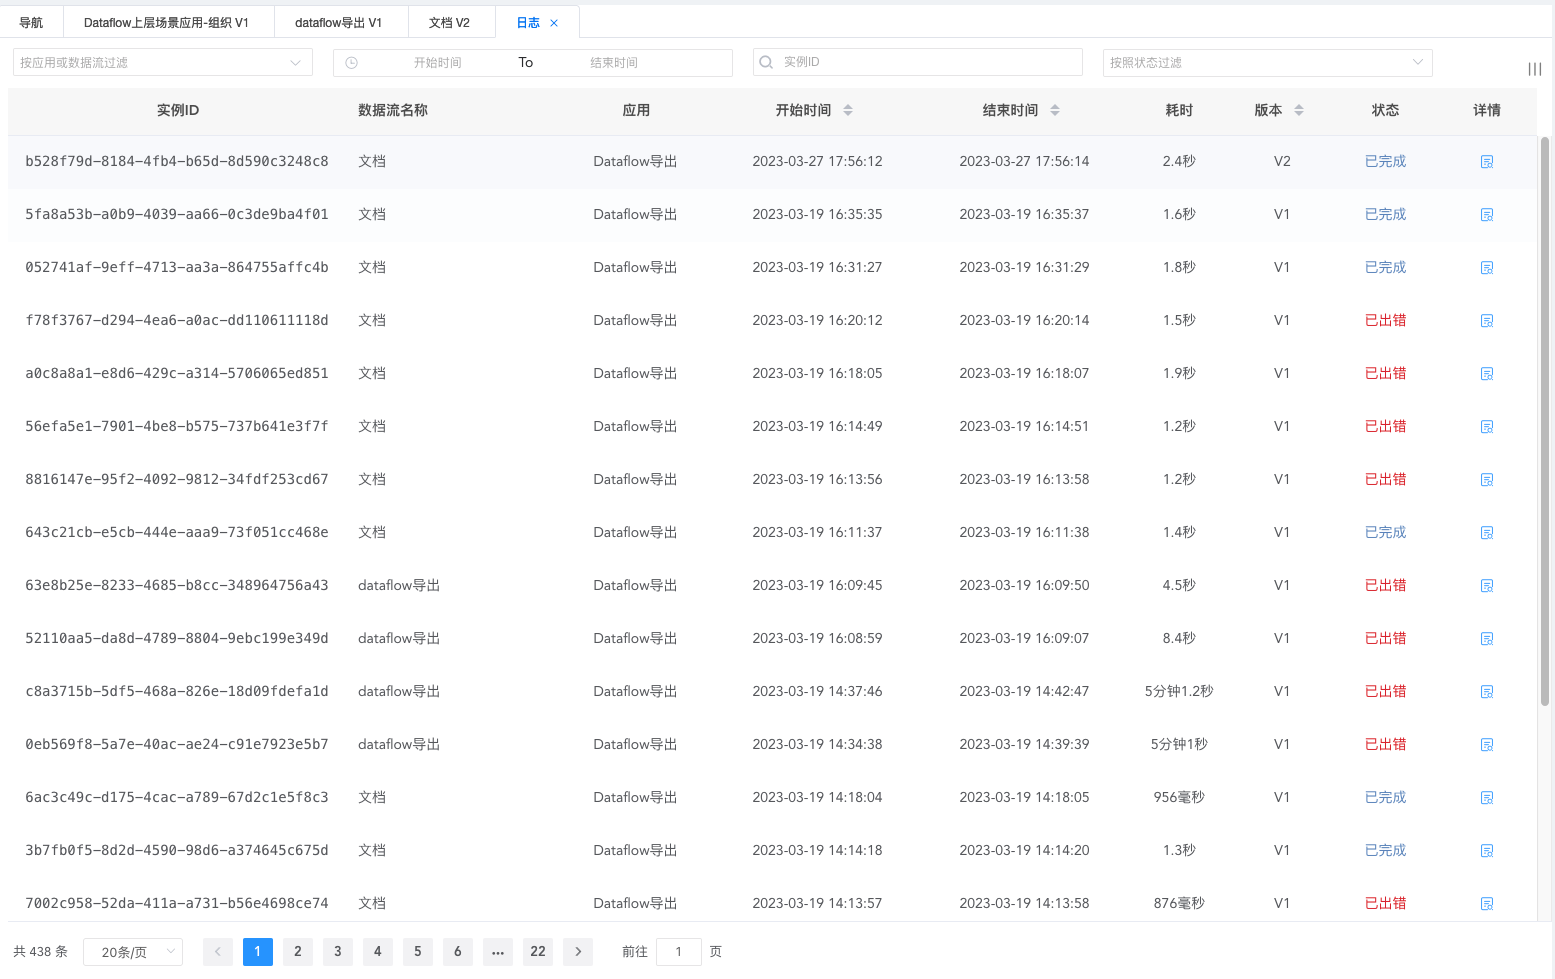The width and height of the screenshot is (1555, 979).
Task: Sort by end time column arrows
Action: coord(1055,110)
